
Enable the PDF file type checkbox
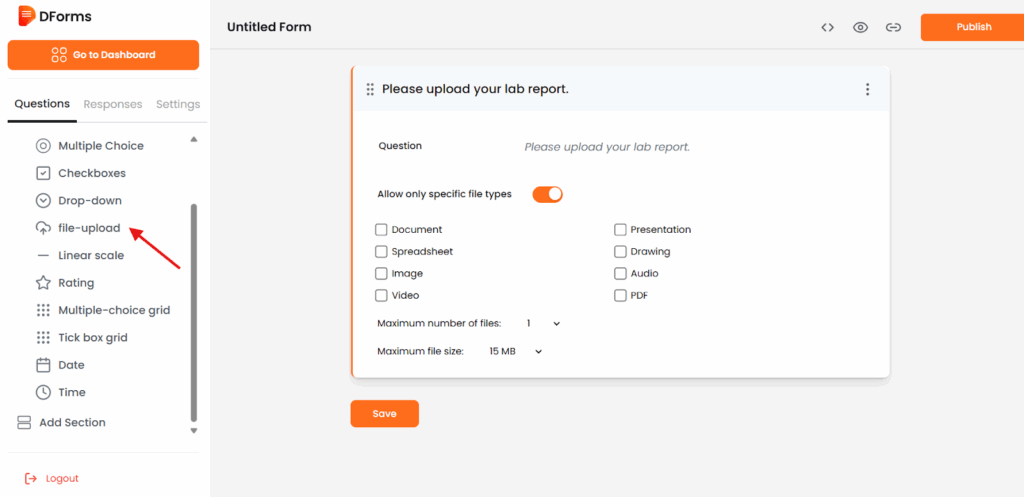[620, 296]
